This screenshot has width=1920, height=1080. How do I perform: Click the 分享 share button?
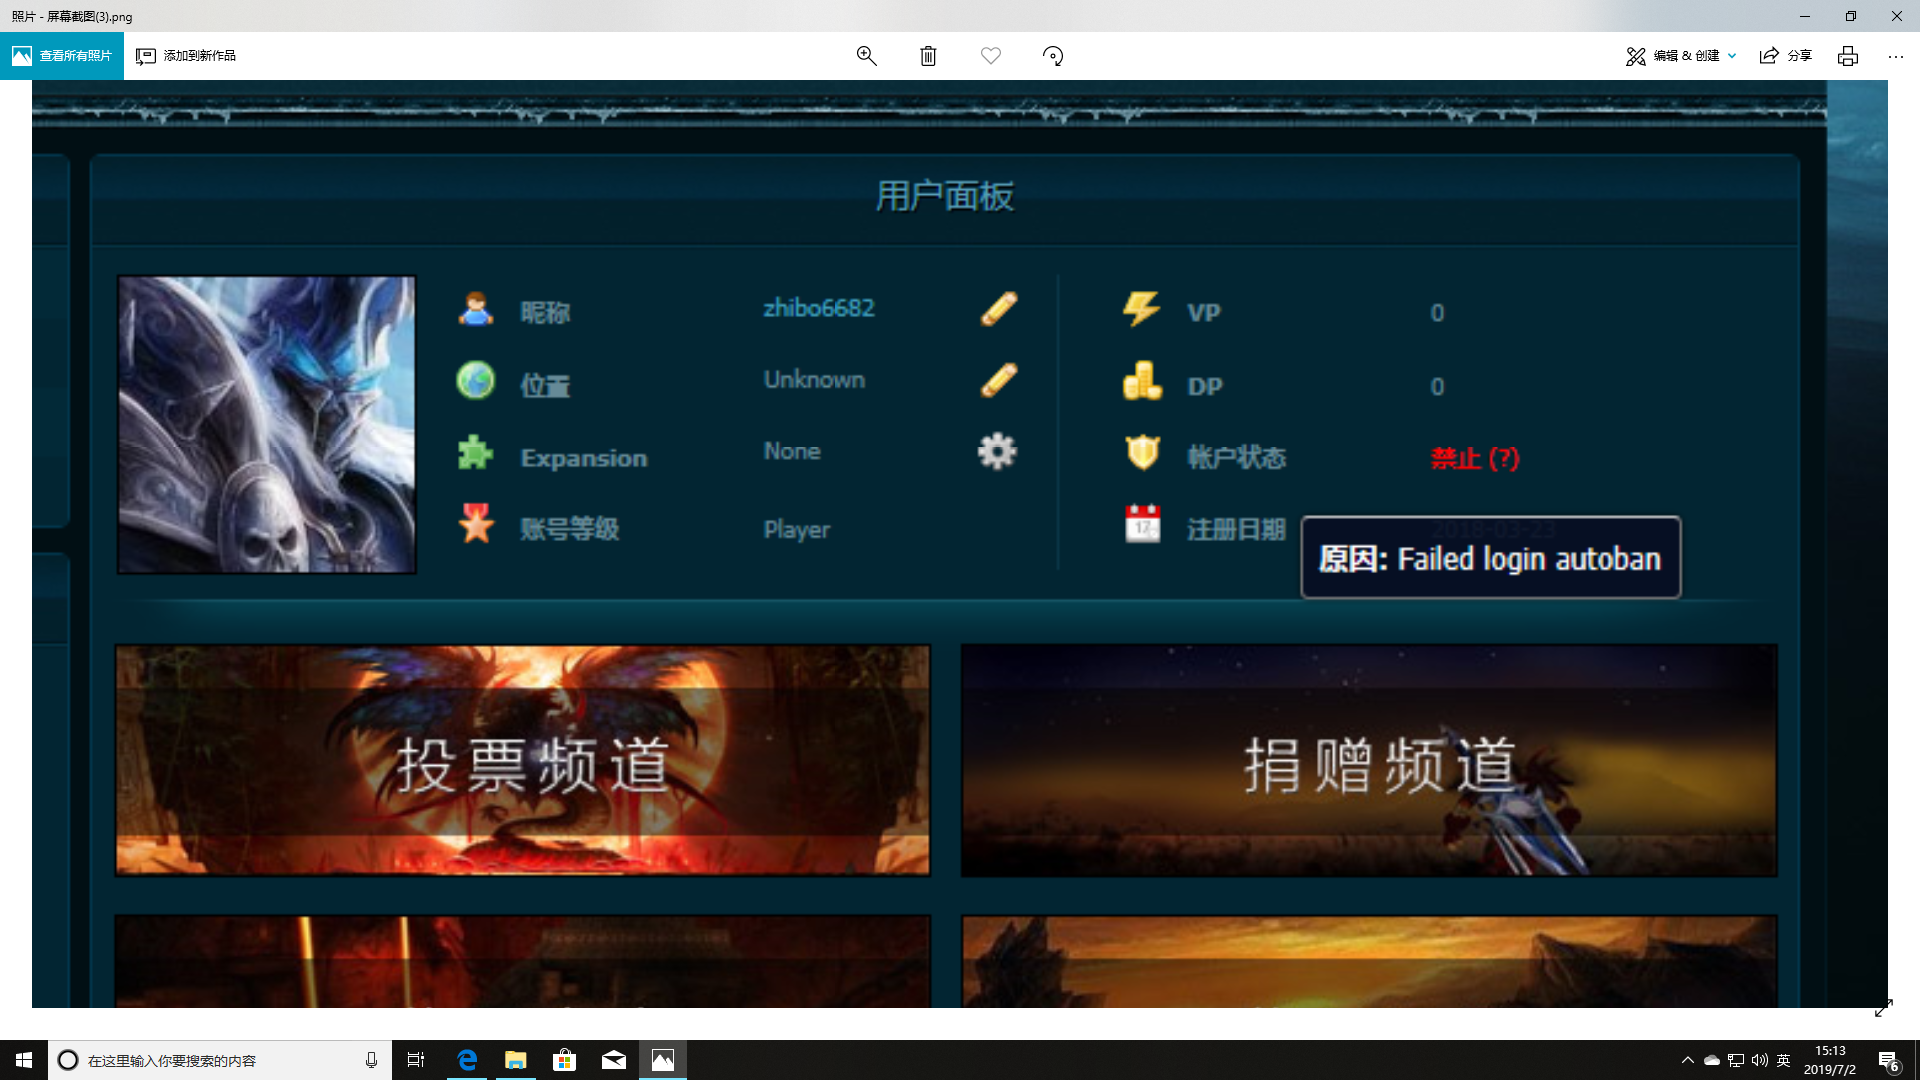coord(1788,56)
